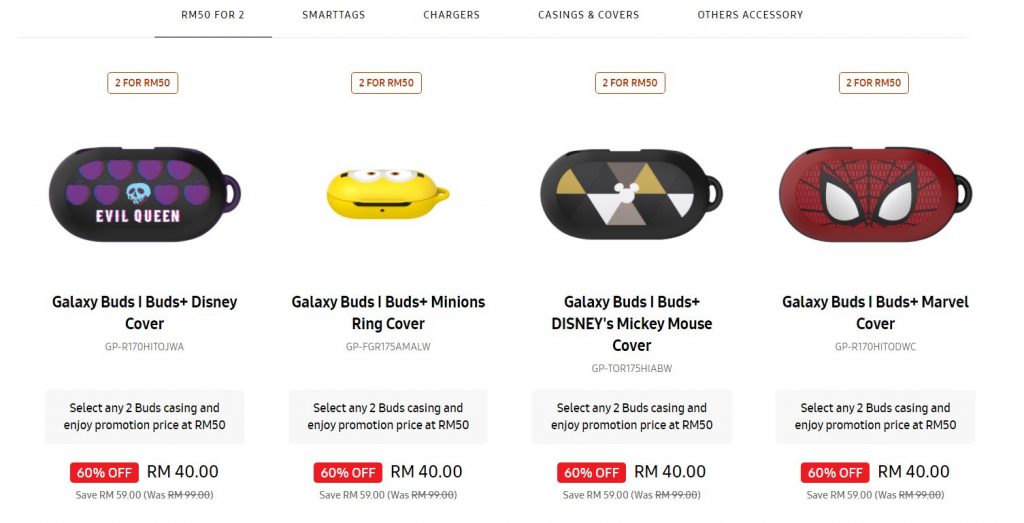Click the Evil Queen cover image
Screen dimensions: 1024x523
(x=144, y=194)
